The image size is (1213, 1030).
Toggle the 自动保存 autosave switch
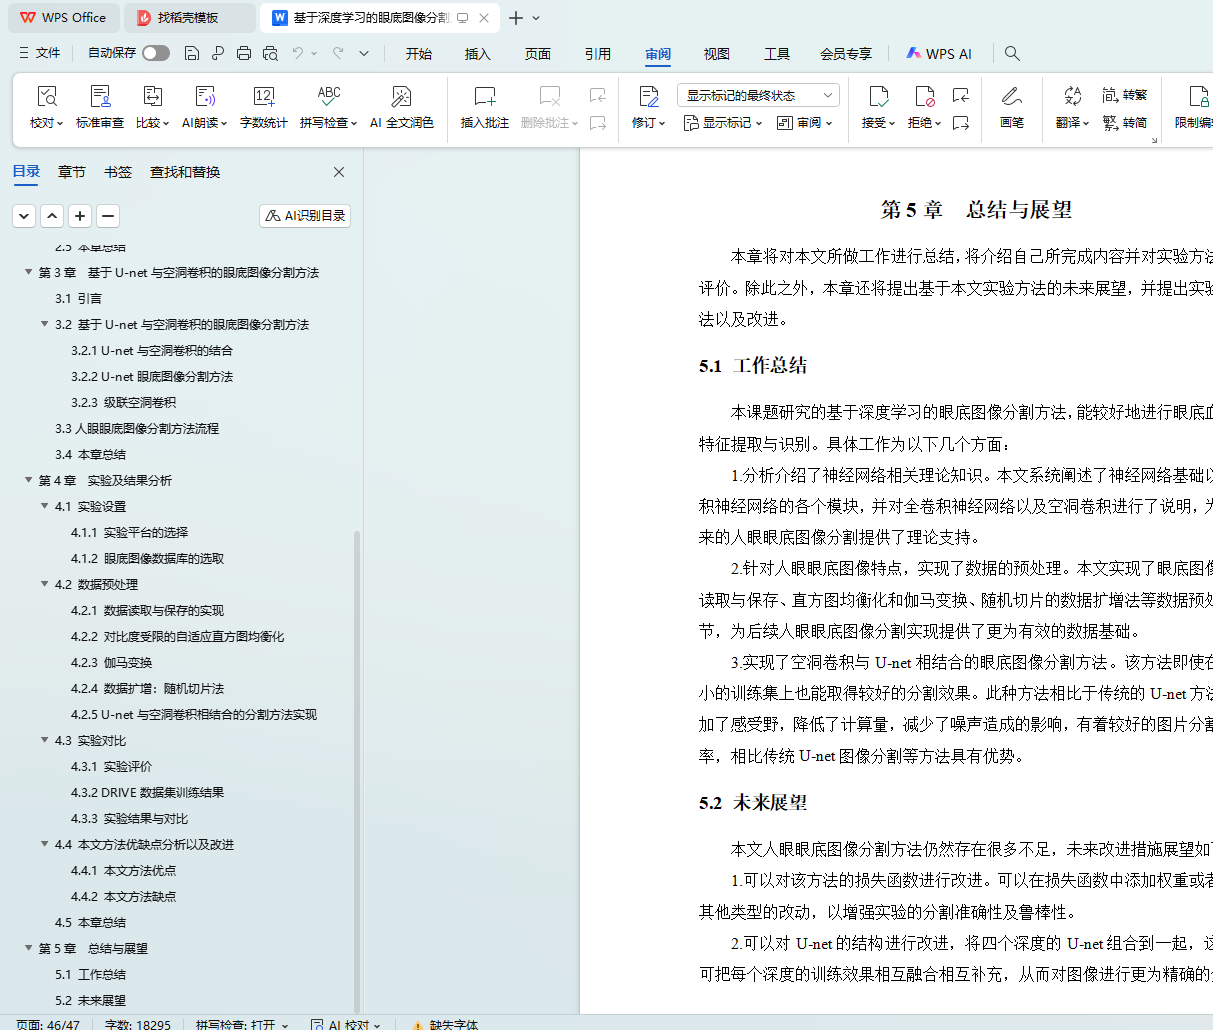[155, 53]
